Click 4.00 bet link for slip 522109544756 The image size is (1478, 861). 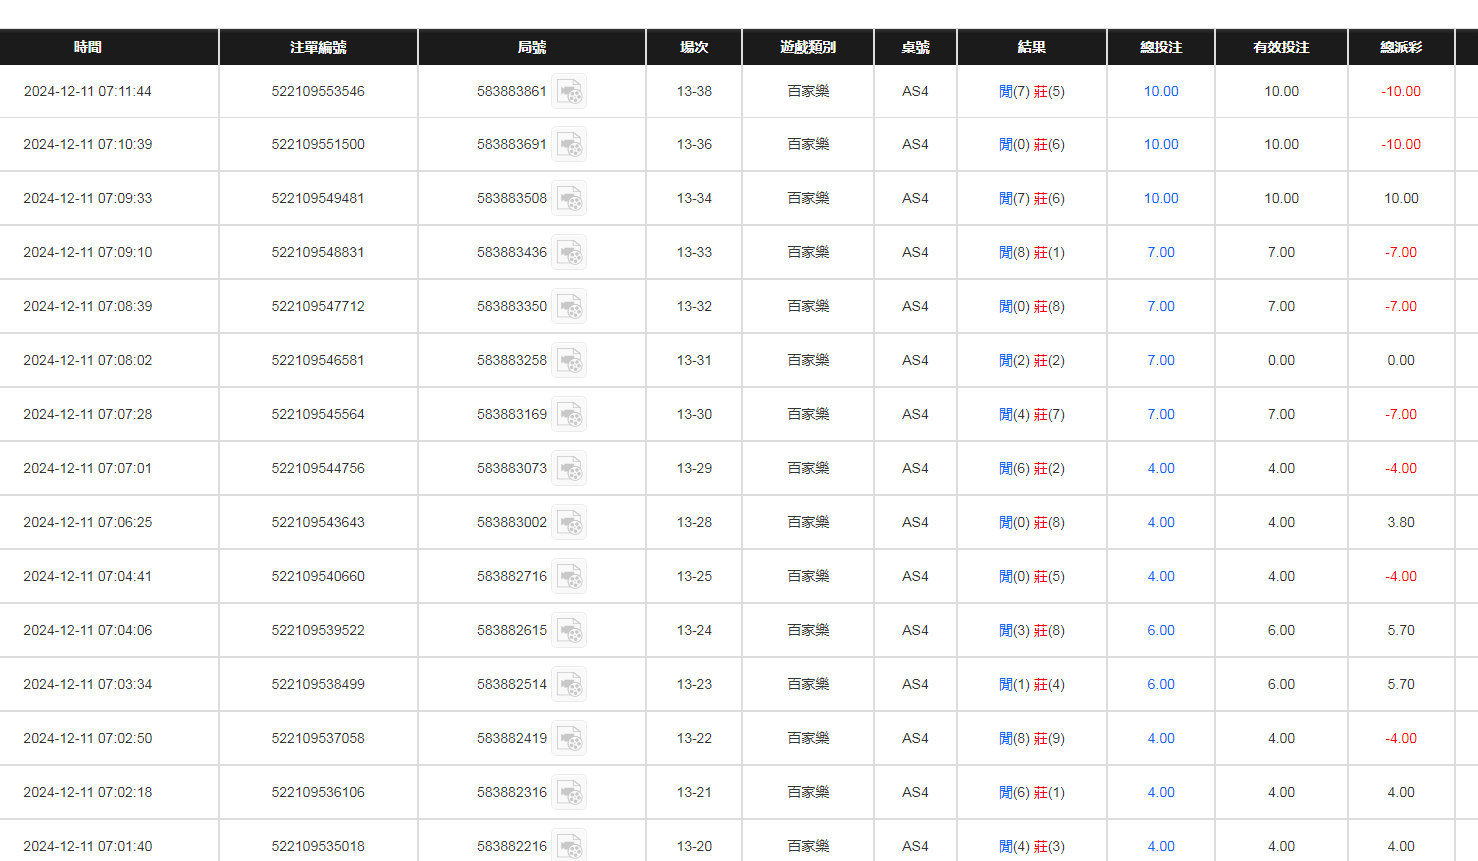tap(1160, 468)
